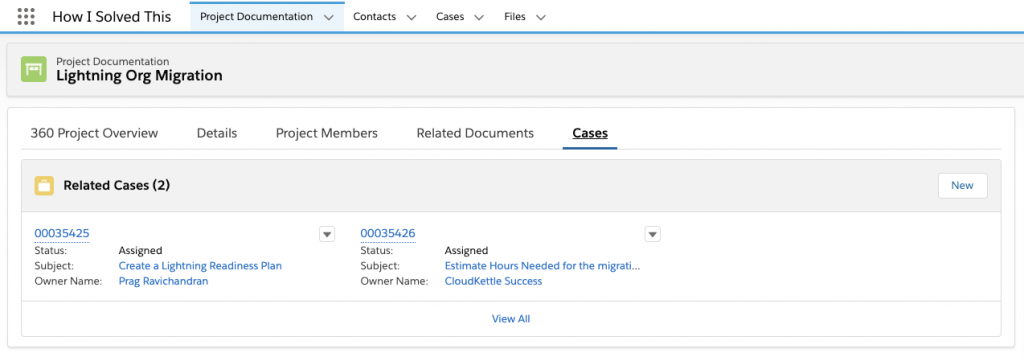Click the yellow Related Cases briefcase icon
Screen dimensions: 1024x361
[x=44, y=186]
